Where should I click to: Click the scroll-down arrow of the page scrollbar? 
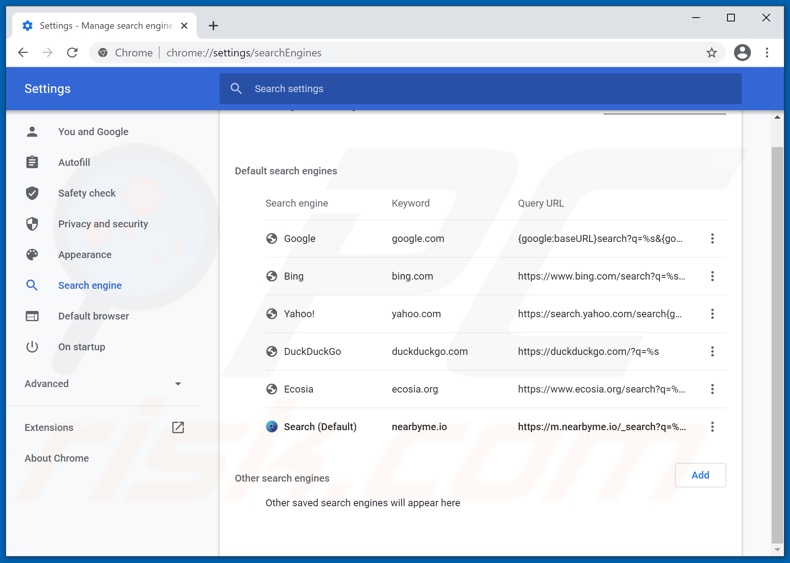coord(777,549)
